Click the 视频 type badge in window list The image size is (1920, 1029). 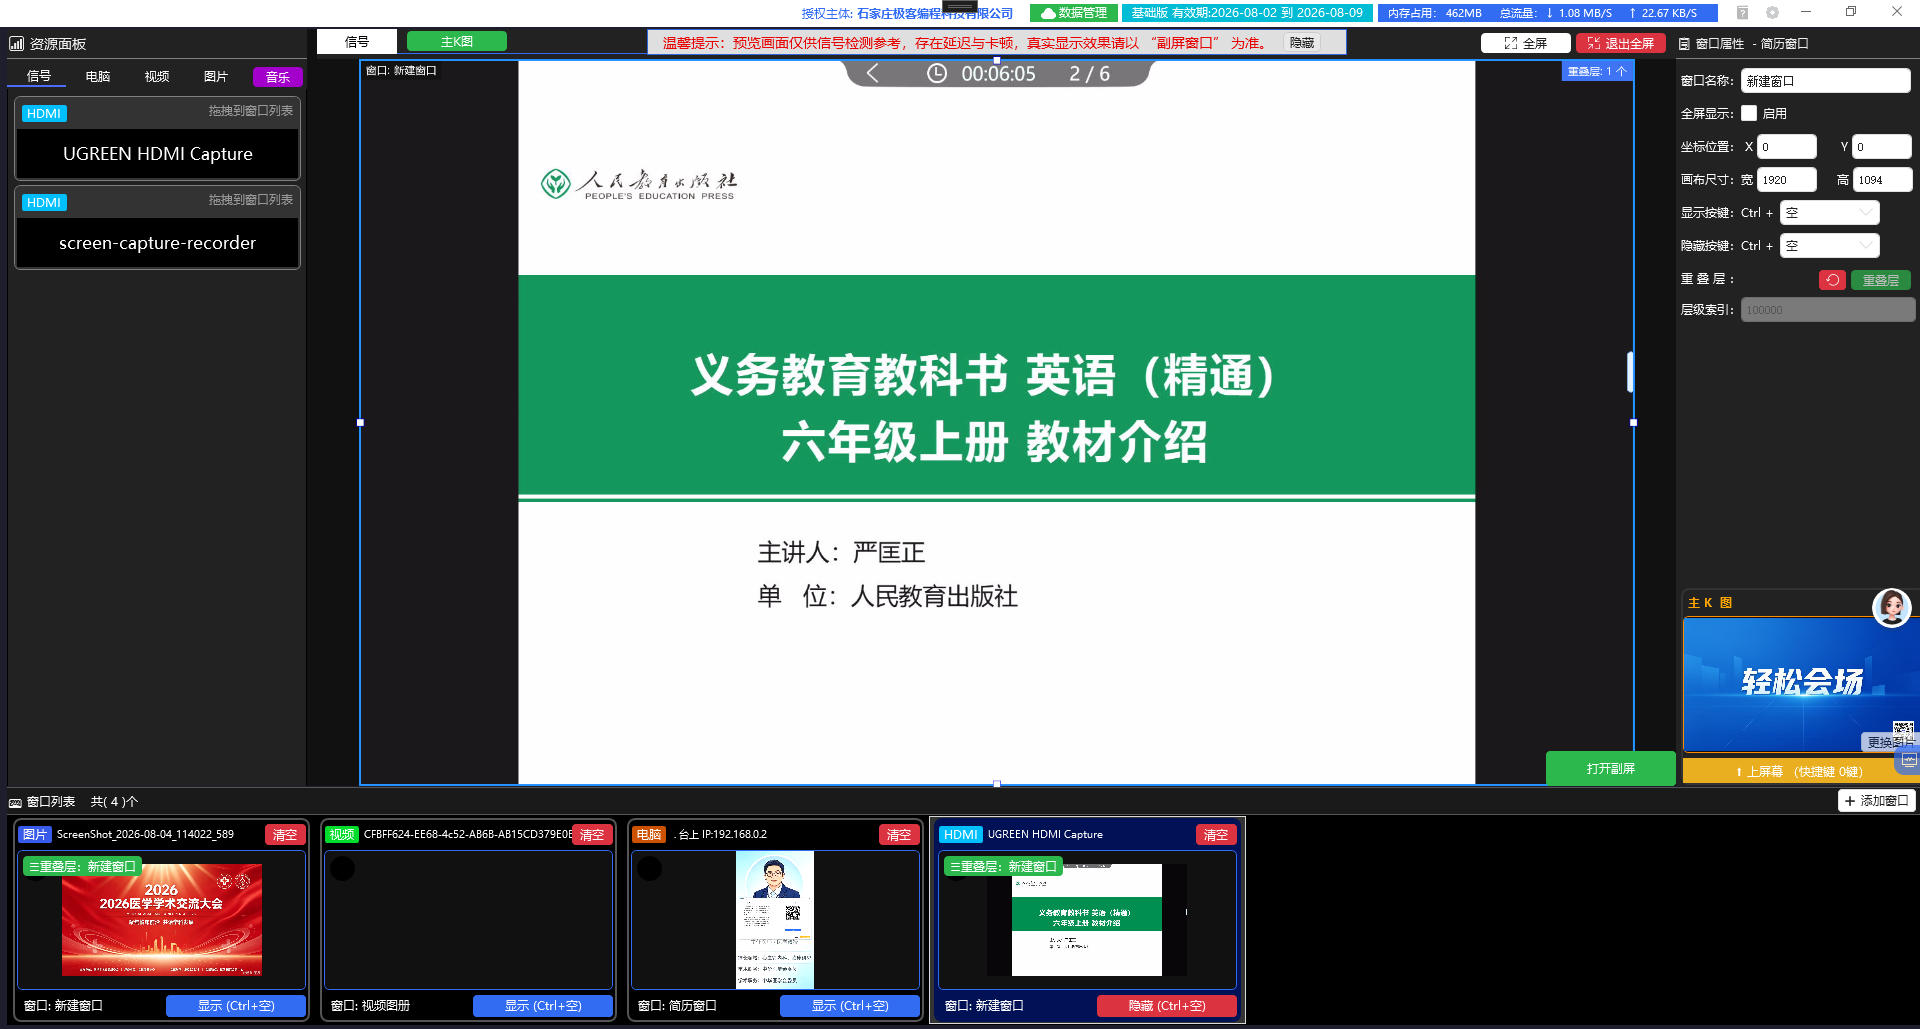[x=342, y=835]
